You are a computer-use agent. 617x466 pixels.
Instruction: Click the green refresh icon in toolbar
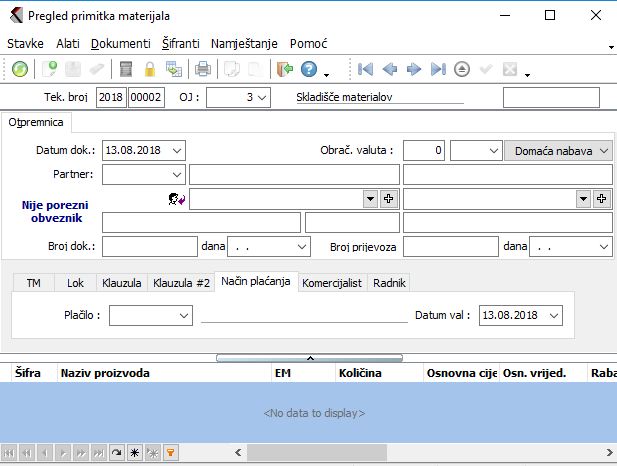pos(20,69)
